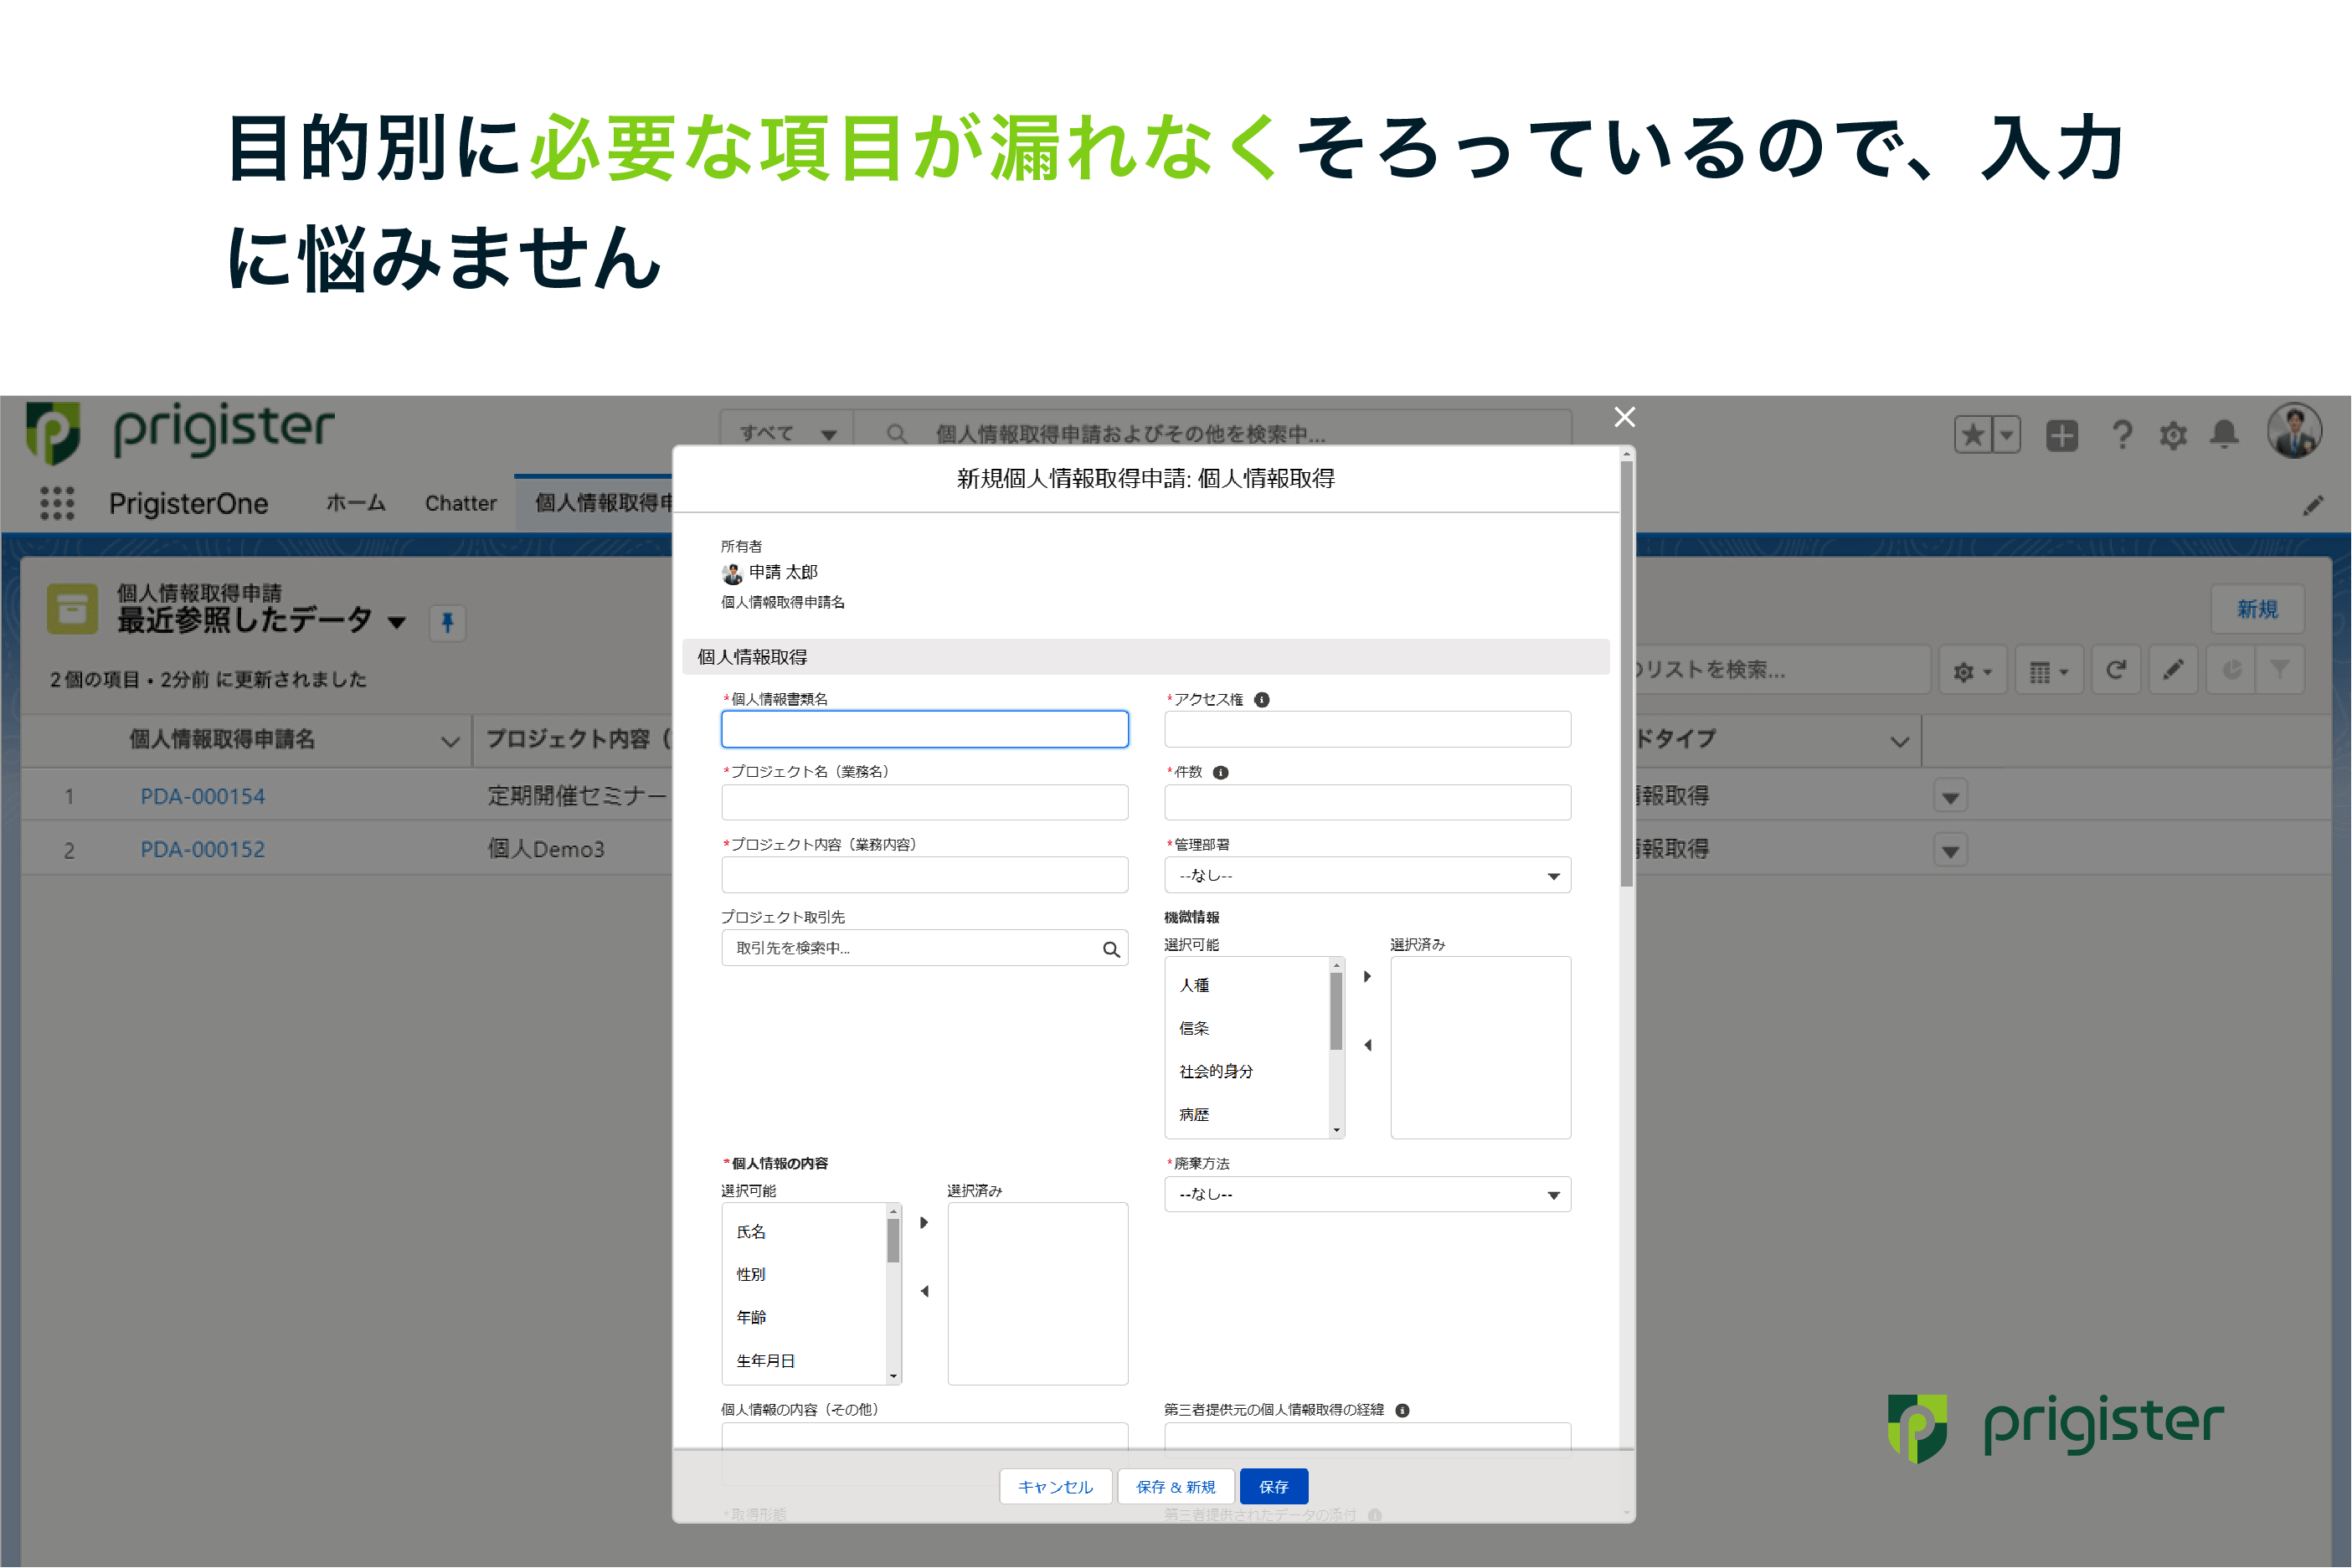2352x1568 pixels.
Task: Move 個人情報の内容 item to 選択済み
Action: [924, 1223]
